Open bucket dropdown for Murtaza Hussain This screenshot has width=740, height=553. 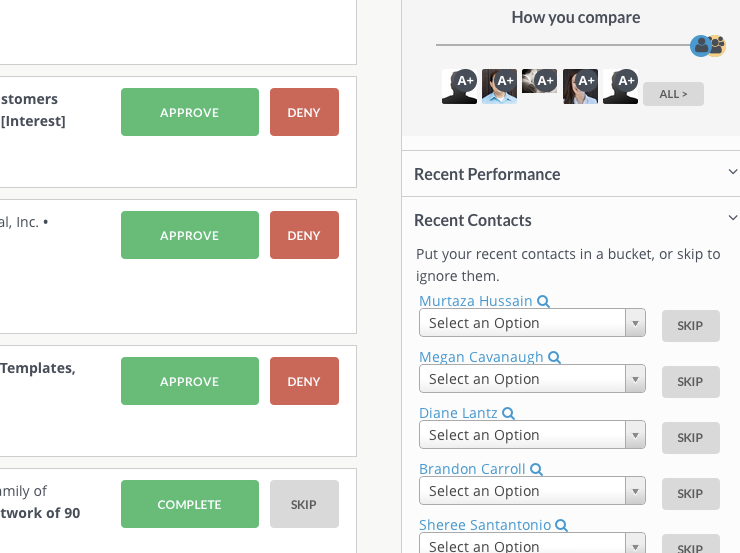coord(532,323)
